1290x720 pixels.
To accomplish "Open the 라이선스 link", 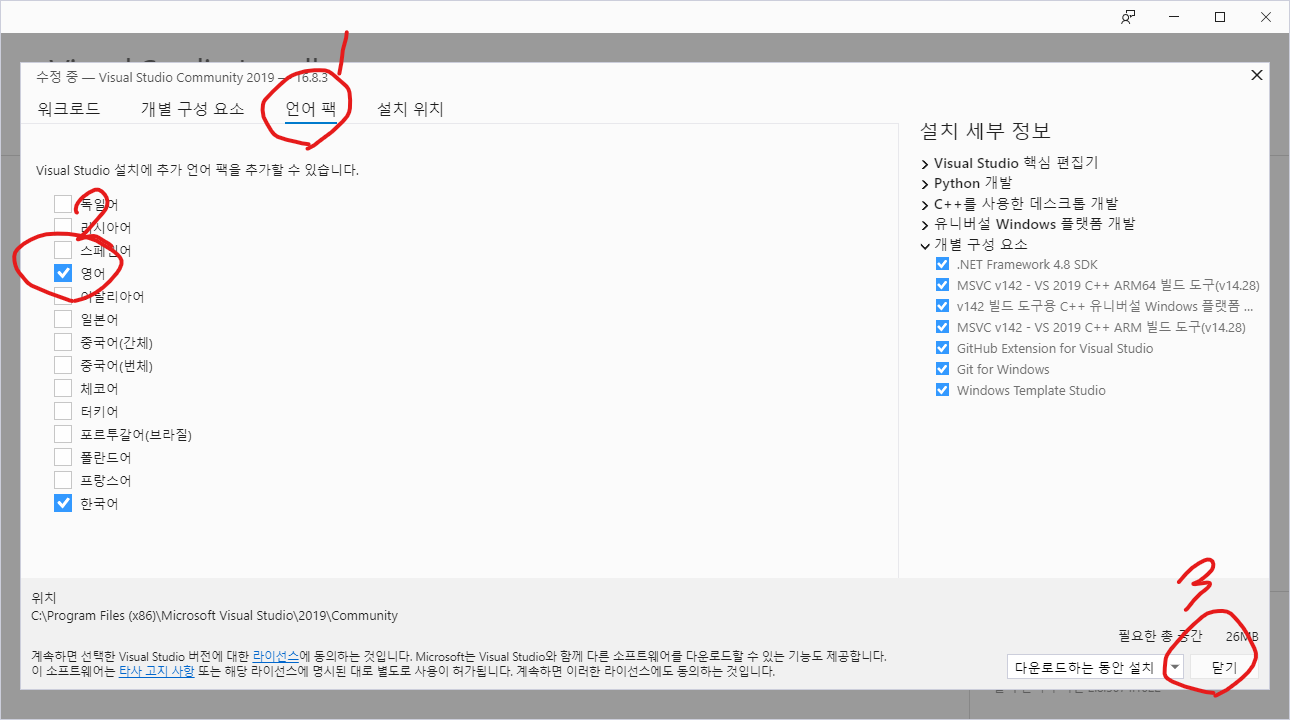I will pyautogui.click(x=275, y=656).
